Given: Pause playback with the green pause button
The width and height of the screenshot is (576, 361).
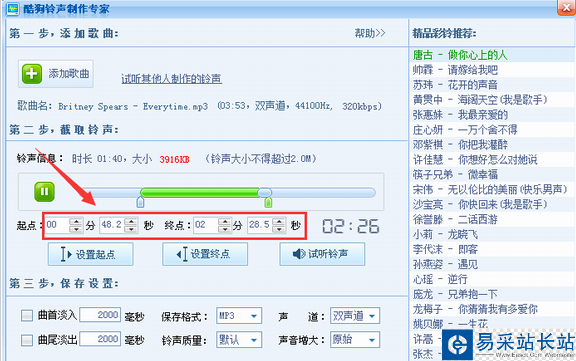Looking at the screenshot, I should click(x=44, y=191).
